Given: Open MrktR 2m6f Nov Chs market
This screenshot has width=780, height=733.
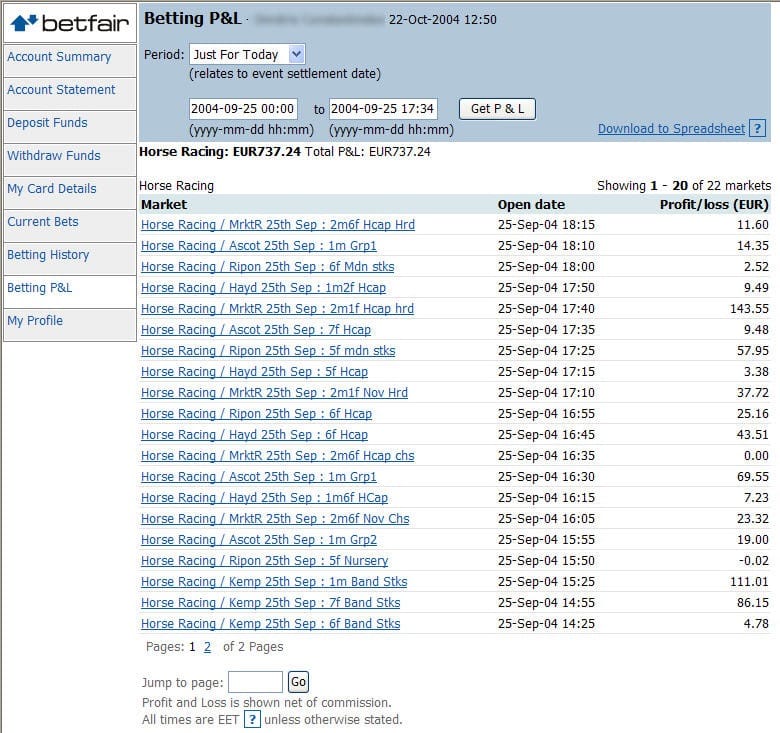Looking at the screenshot, I should click(x=275, y=519).
